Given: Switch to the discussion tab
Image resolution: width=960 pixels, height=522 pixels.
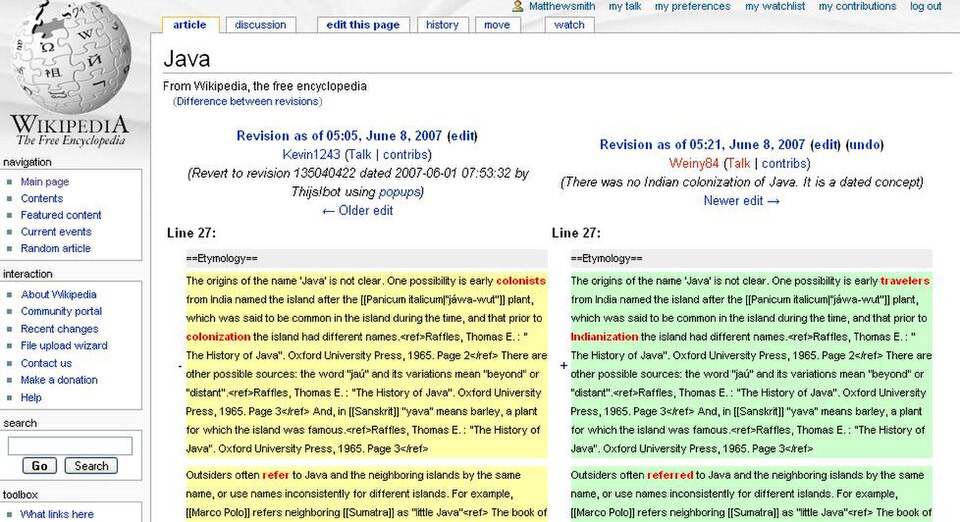Looking at the screenshot, I should [x=260, y=25].
